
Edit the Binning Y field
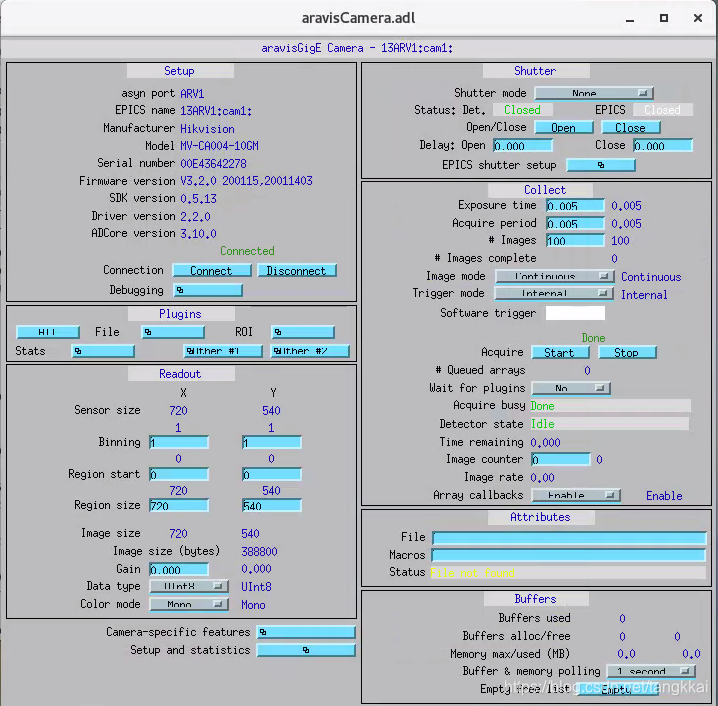(x=272, y=442)
